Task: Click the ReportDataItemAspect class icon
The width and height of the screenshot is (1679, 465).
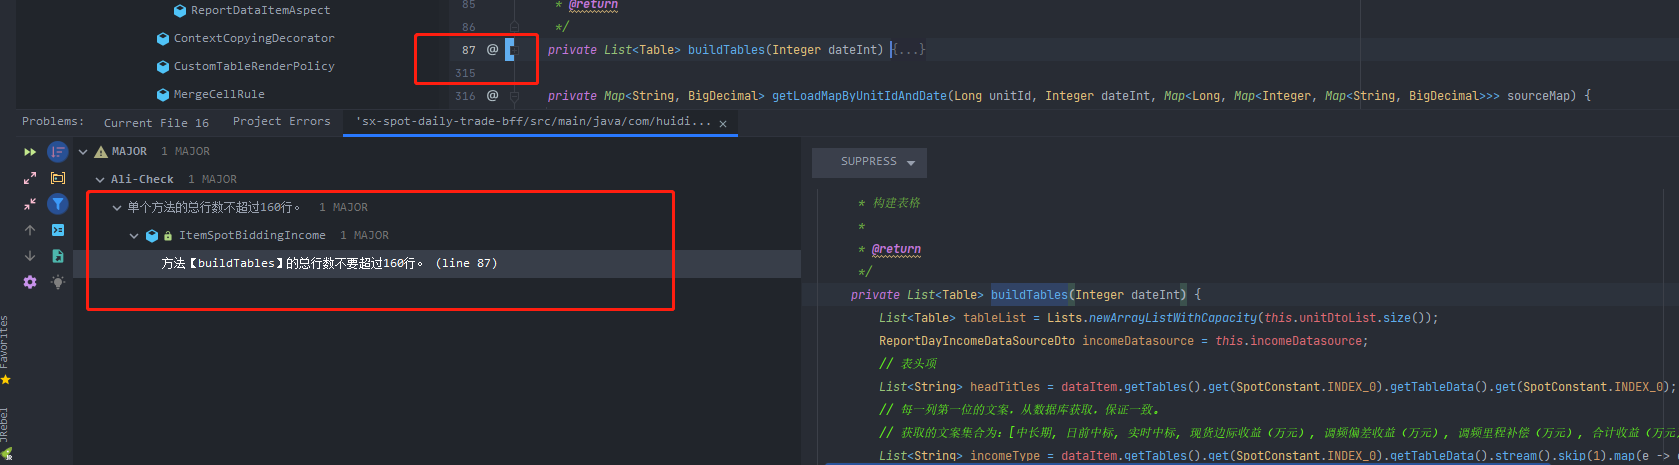Action: tap(180, 11)
